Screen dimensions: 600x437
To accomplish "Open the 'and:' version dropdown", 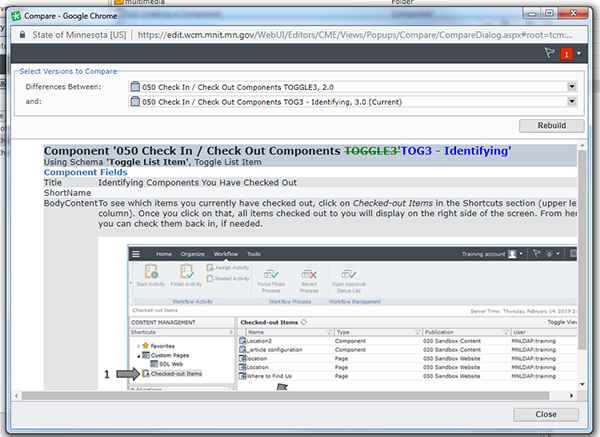I will (572, 101).
